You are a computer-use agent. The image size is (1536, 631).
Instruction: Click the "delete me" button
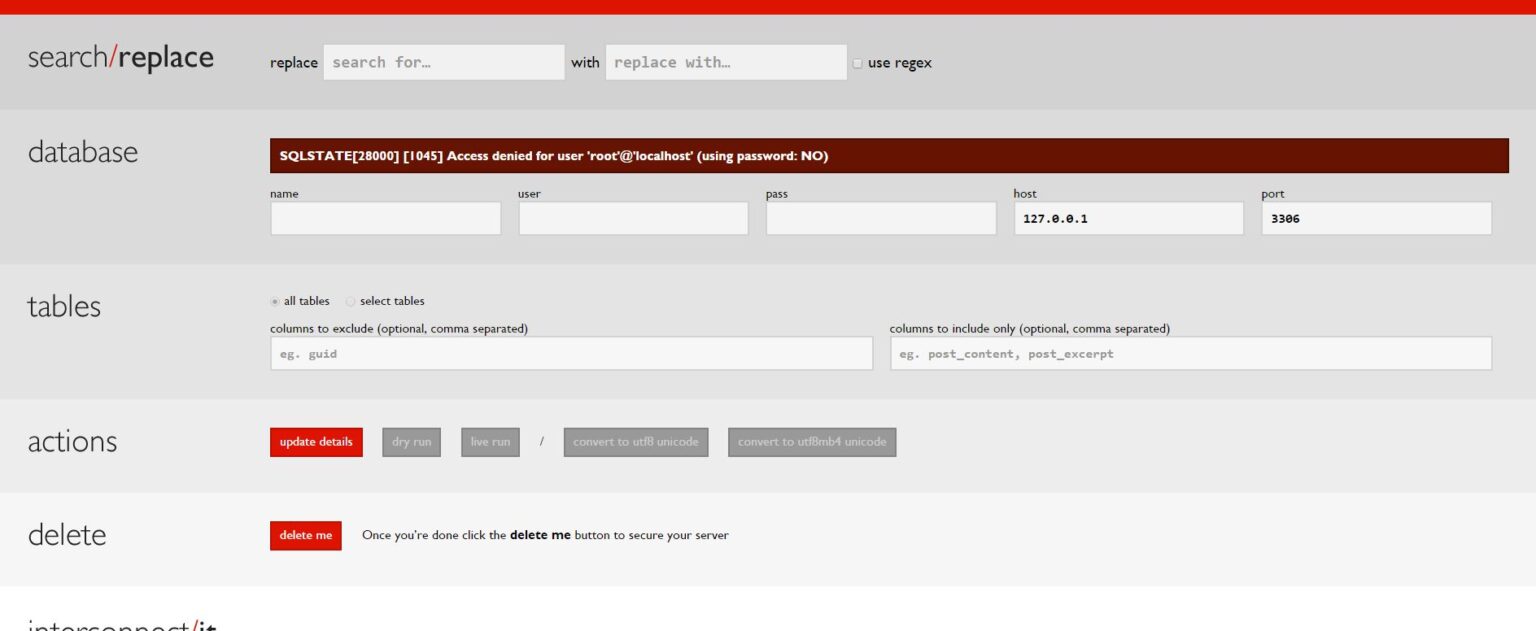(305, 535)
